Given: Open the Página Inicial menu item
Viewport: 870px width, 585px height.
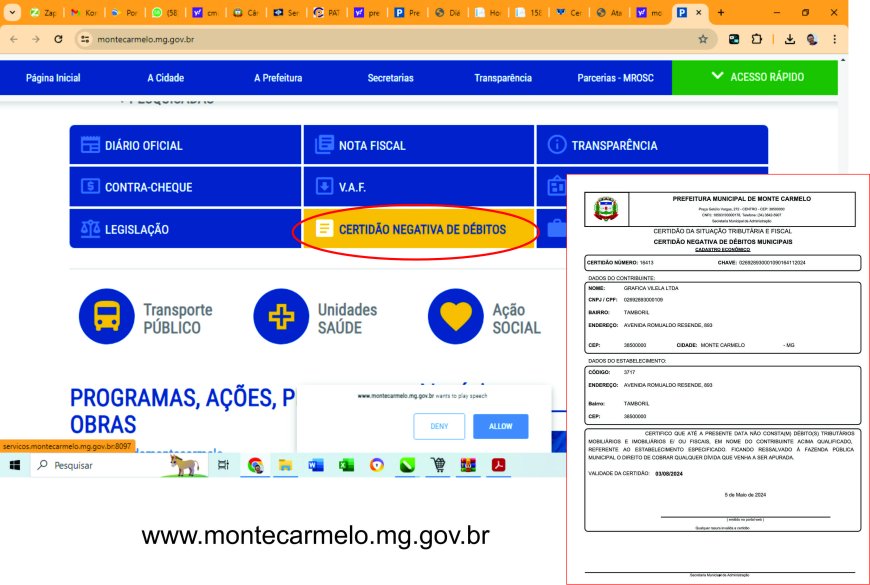Looking at the screenshot, I should 53,78.
